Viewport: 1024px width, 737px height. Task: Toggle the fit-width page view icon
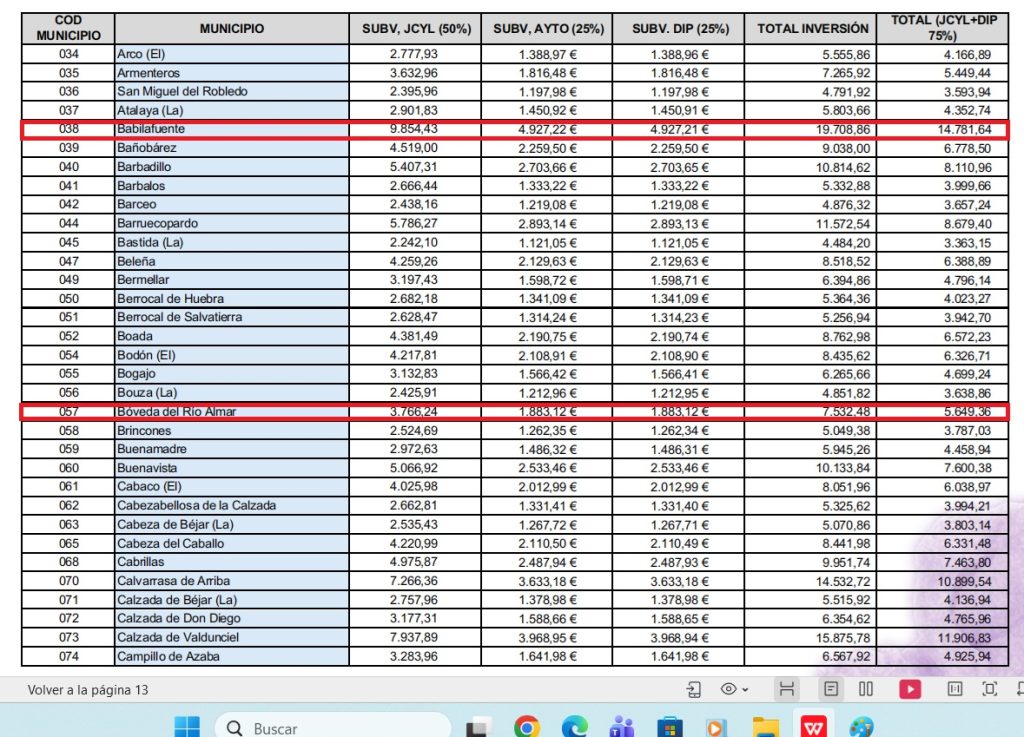coord(787,689)
